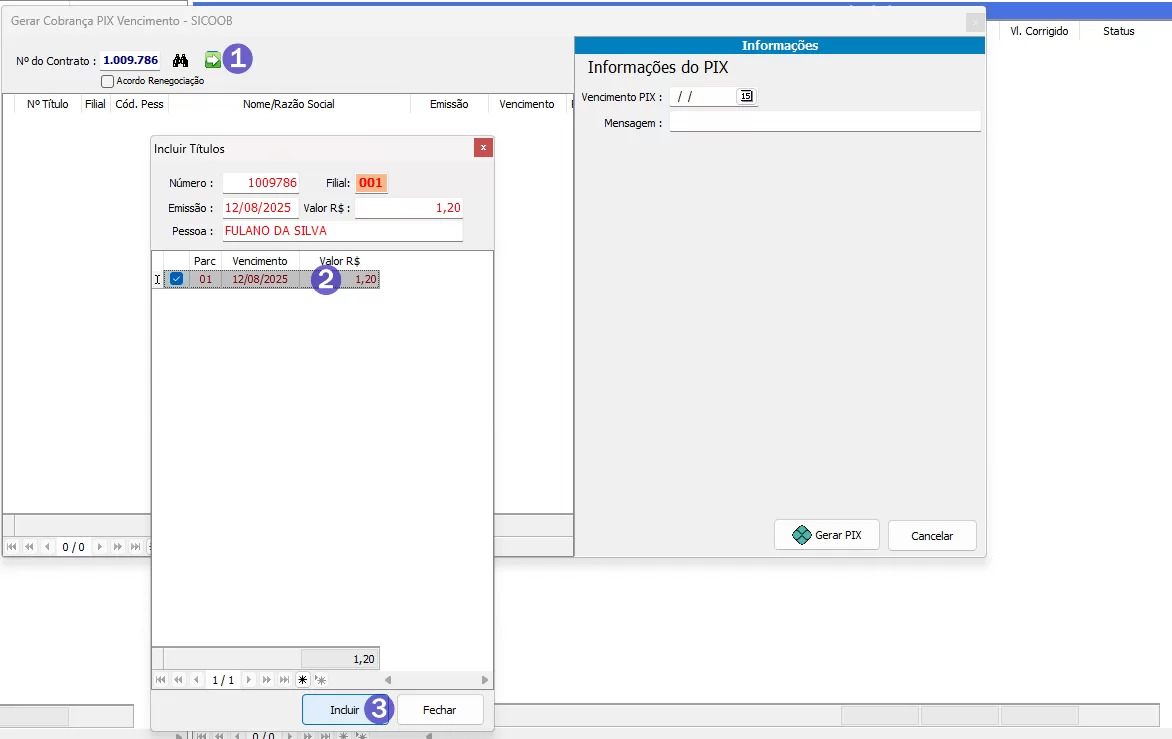Click the Gerar PIX button
The width and height of the screenshot is (1172, 739).
[x=826, y=535]
